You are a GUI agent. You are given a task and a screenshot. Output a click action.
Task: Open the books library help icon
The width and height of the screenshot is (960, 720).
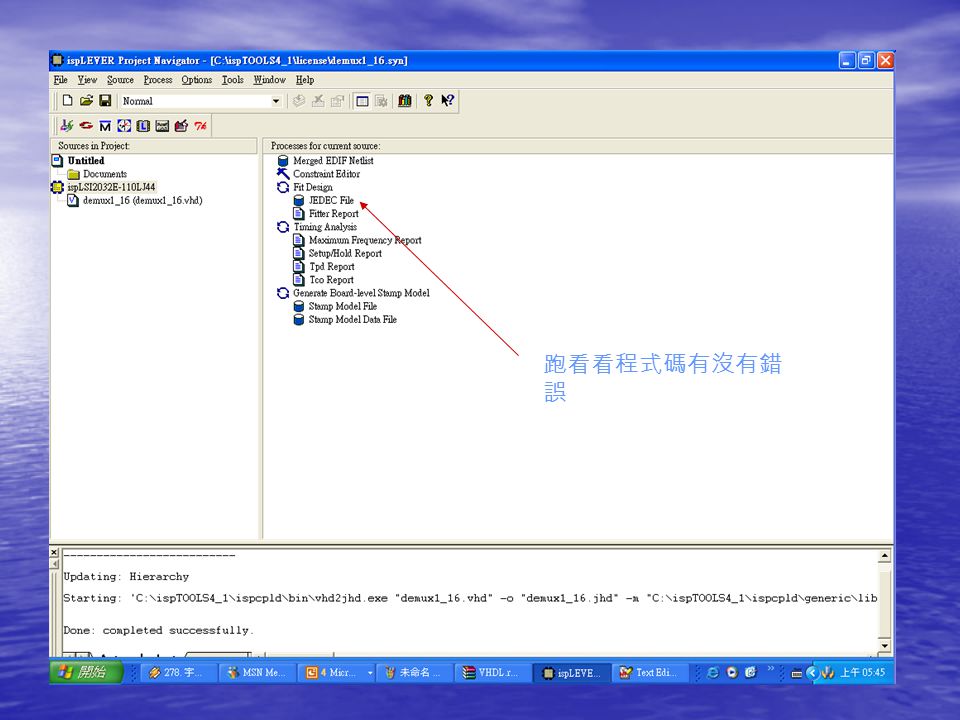click(405, 100)
